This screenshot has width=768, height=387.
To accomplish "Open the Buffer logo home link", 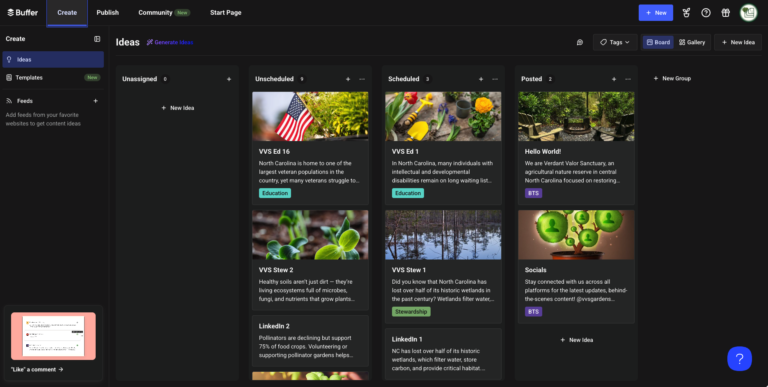I will tap(23, 13).
